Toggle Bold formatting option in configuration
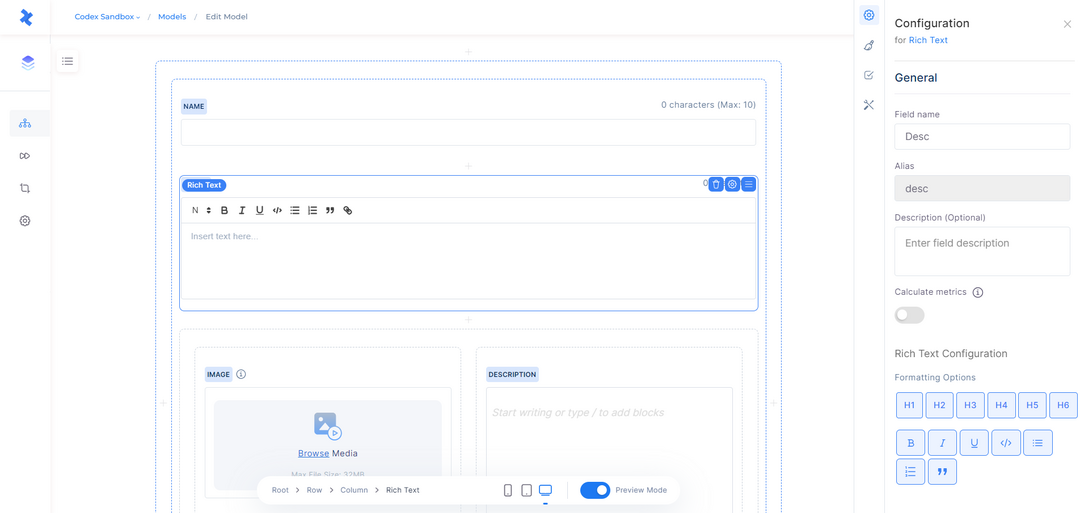The image size is (1080, 513). click(x=911, y=443)
